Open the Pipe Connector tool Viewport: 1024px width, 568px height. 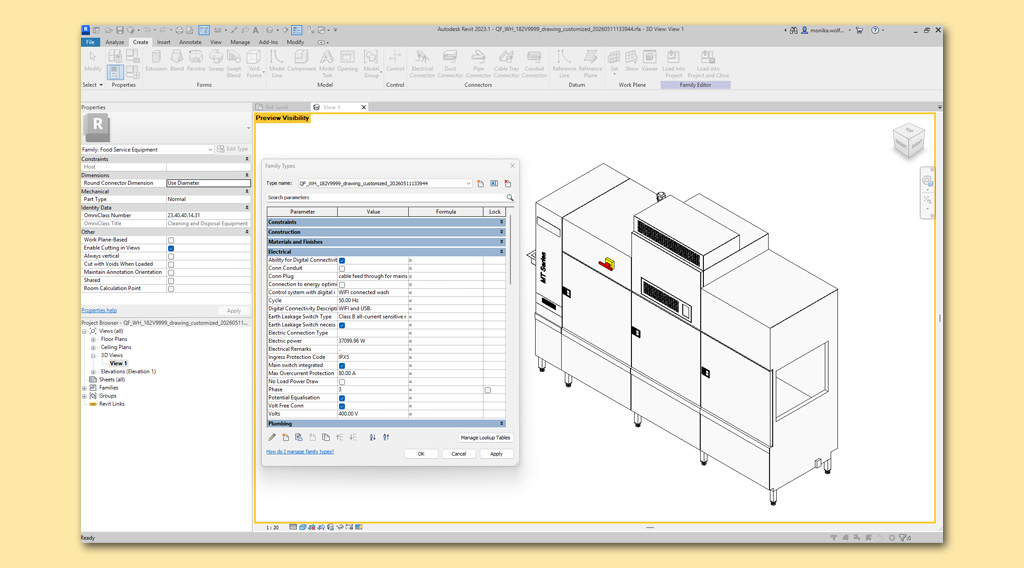[478, 64]
